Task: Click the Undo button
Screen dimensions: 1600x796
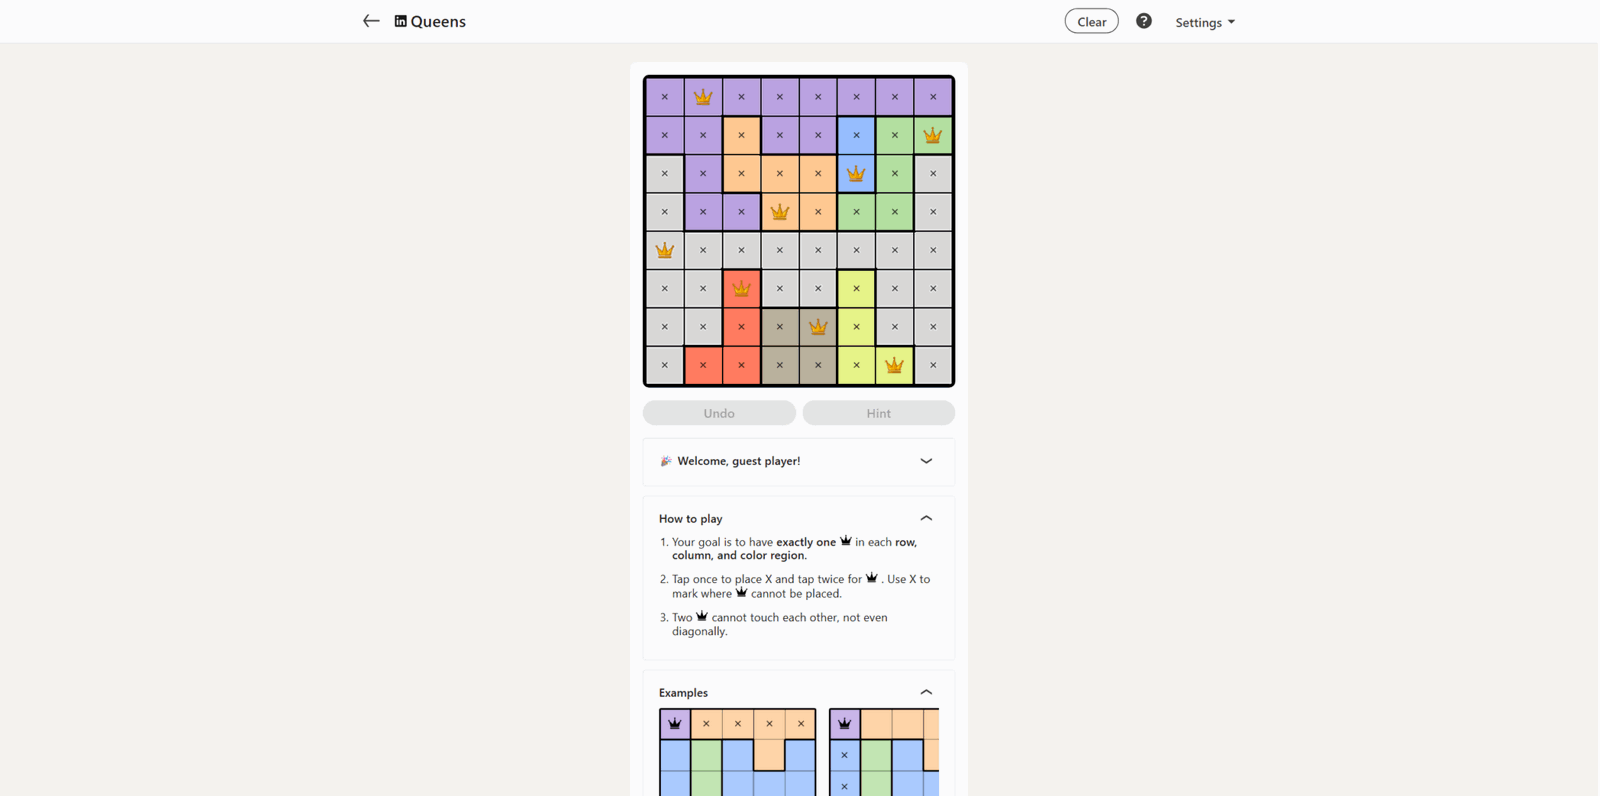Action: point(719,413)
